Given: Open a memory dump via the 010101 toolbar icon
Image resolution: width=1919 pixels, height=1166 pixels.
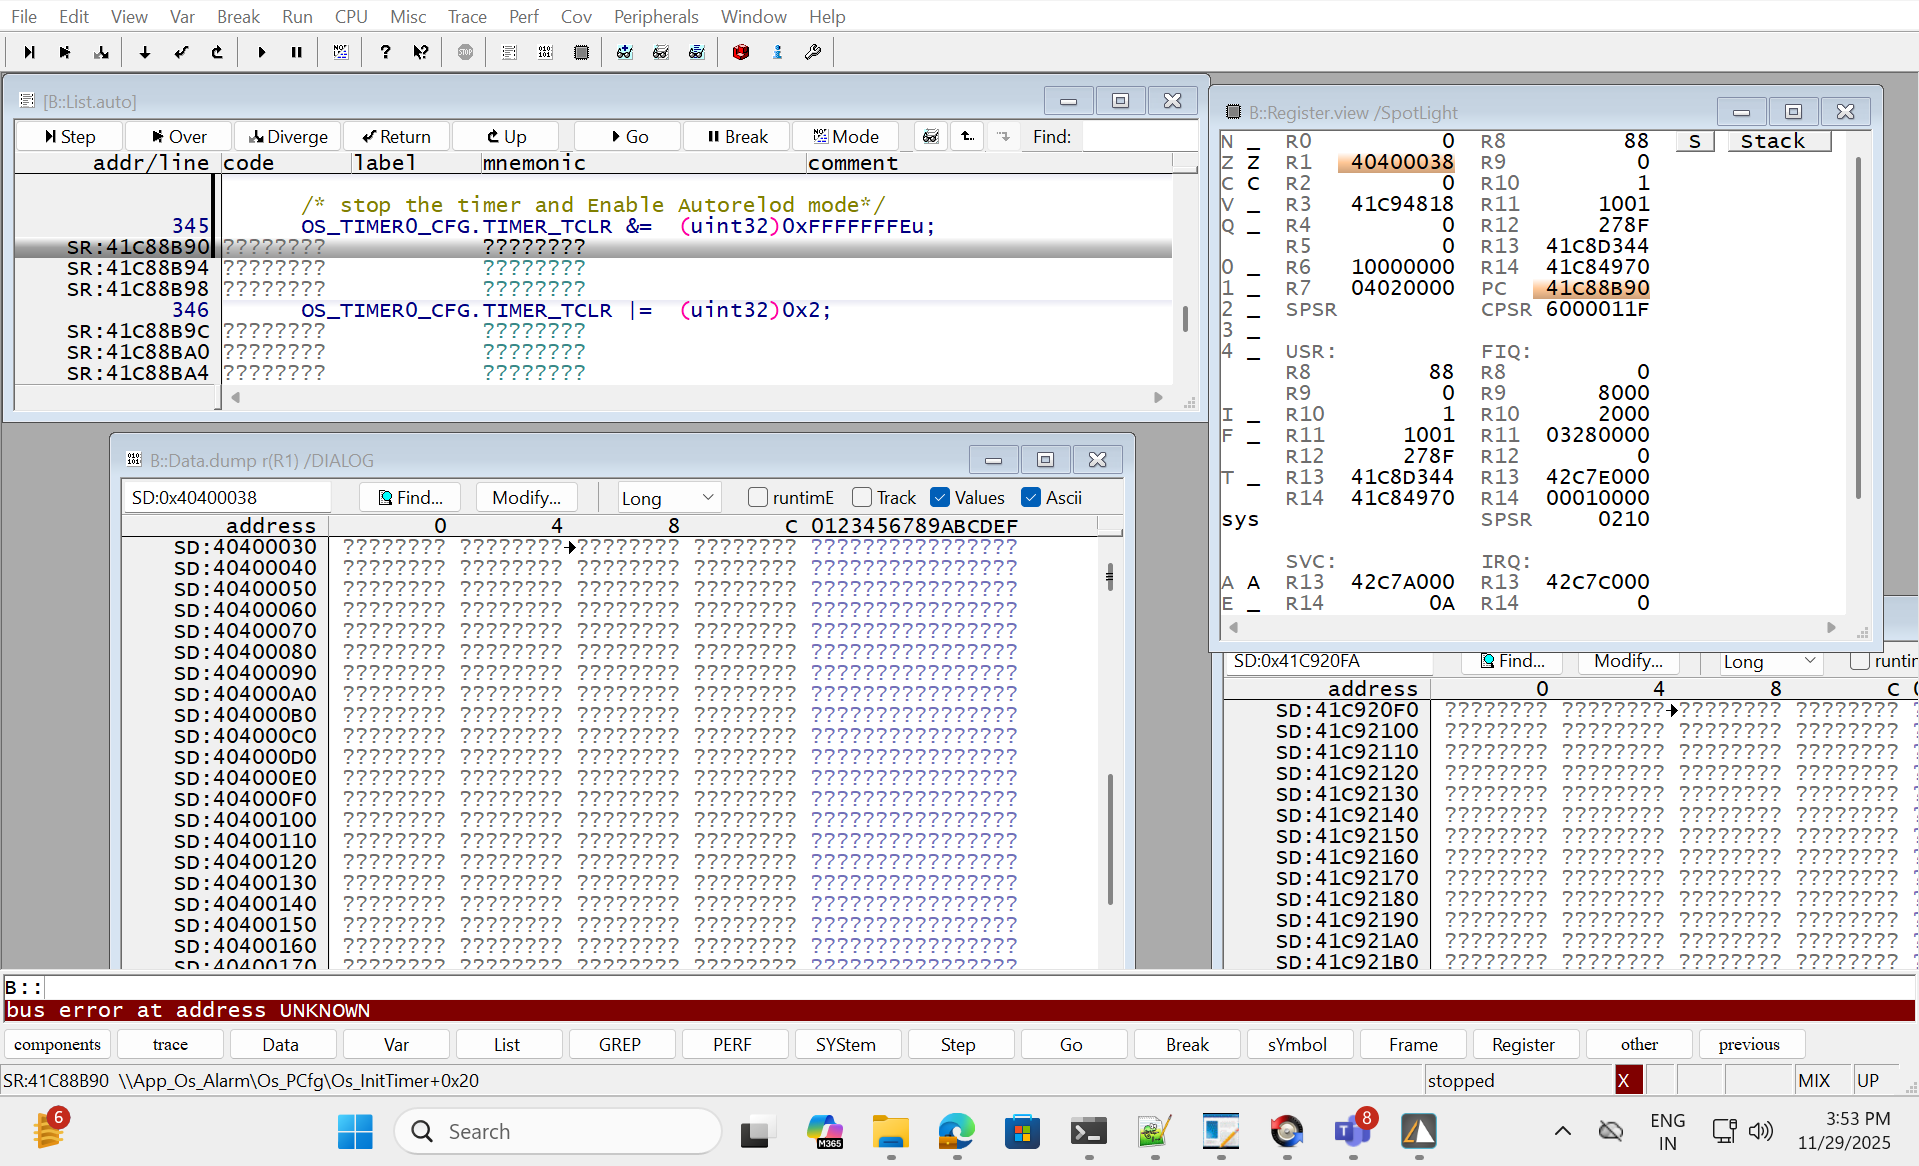Looking at the screenshot, I should pos(545,52).
